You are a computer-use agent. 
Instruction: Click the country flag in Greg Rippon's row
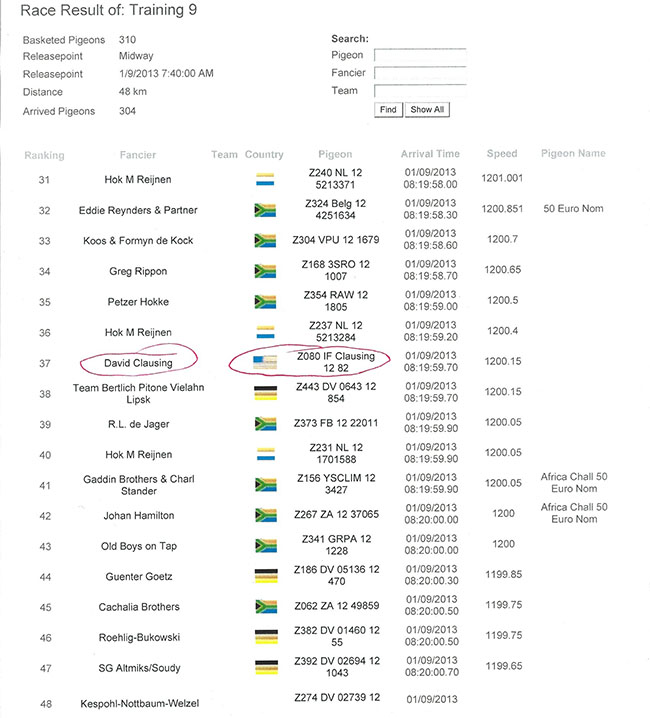[265, 271]
